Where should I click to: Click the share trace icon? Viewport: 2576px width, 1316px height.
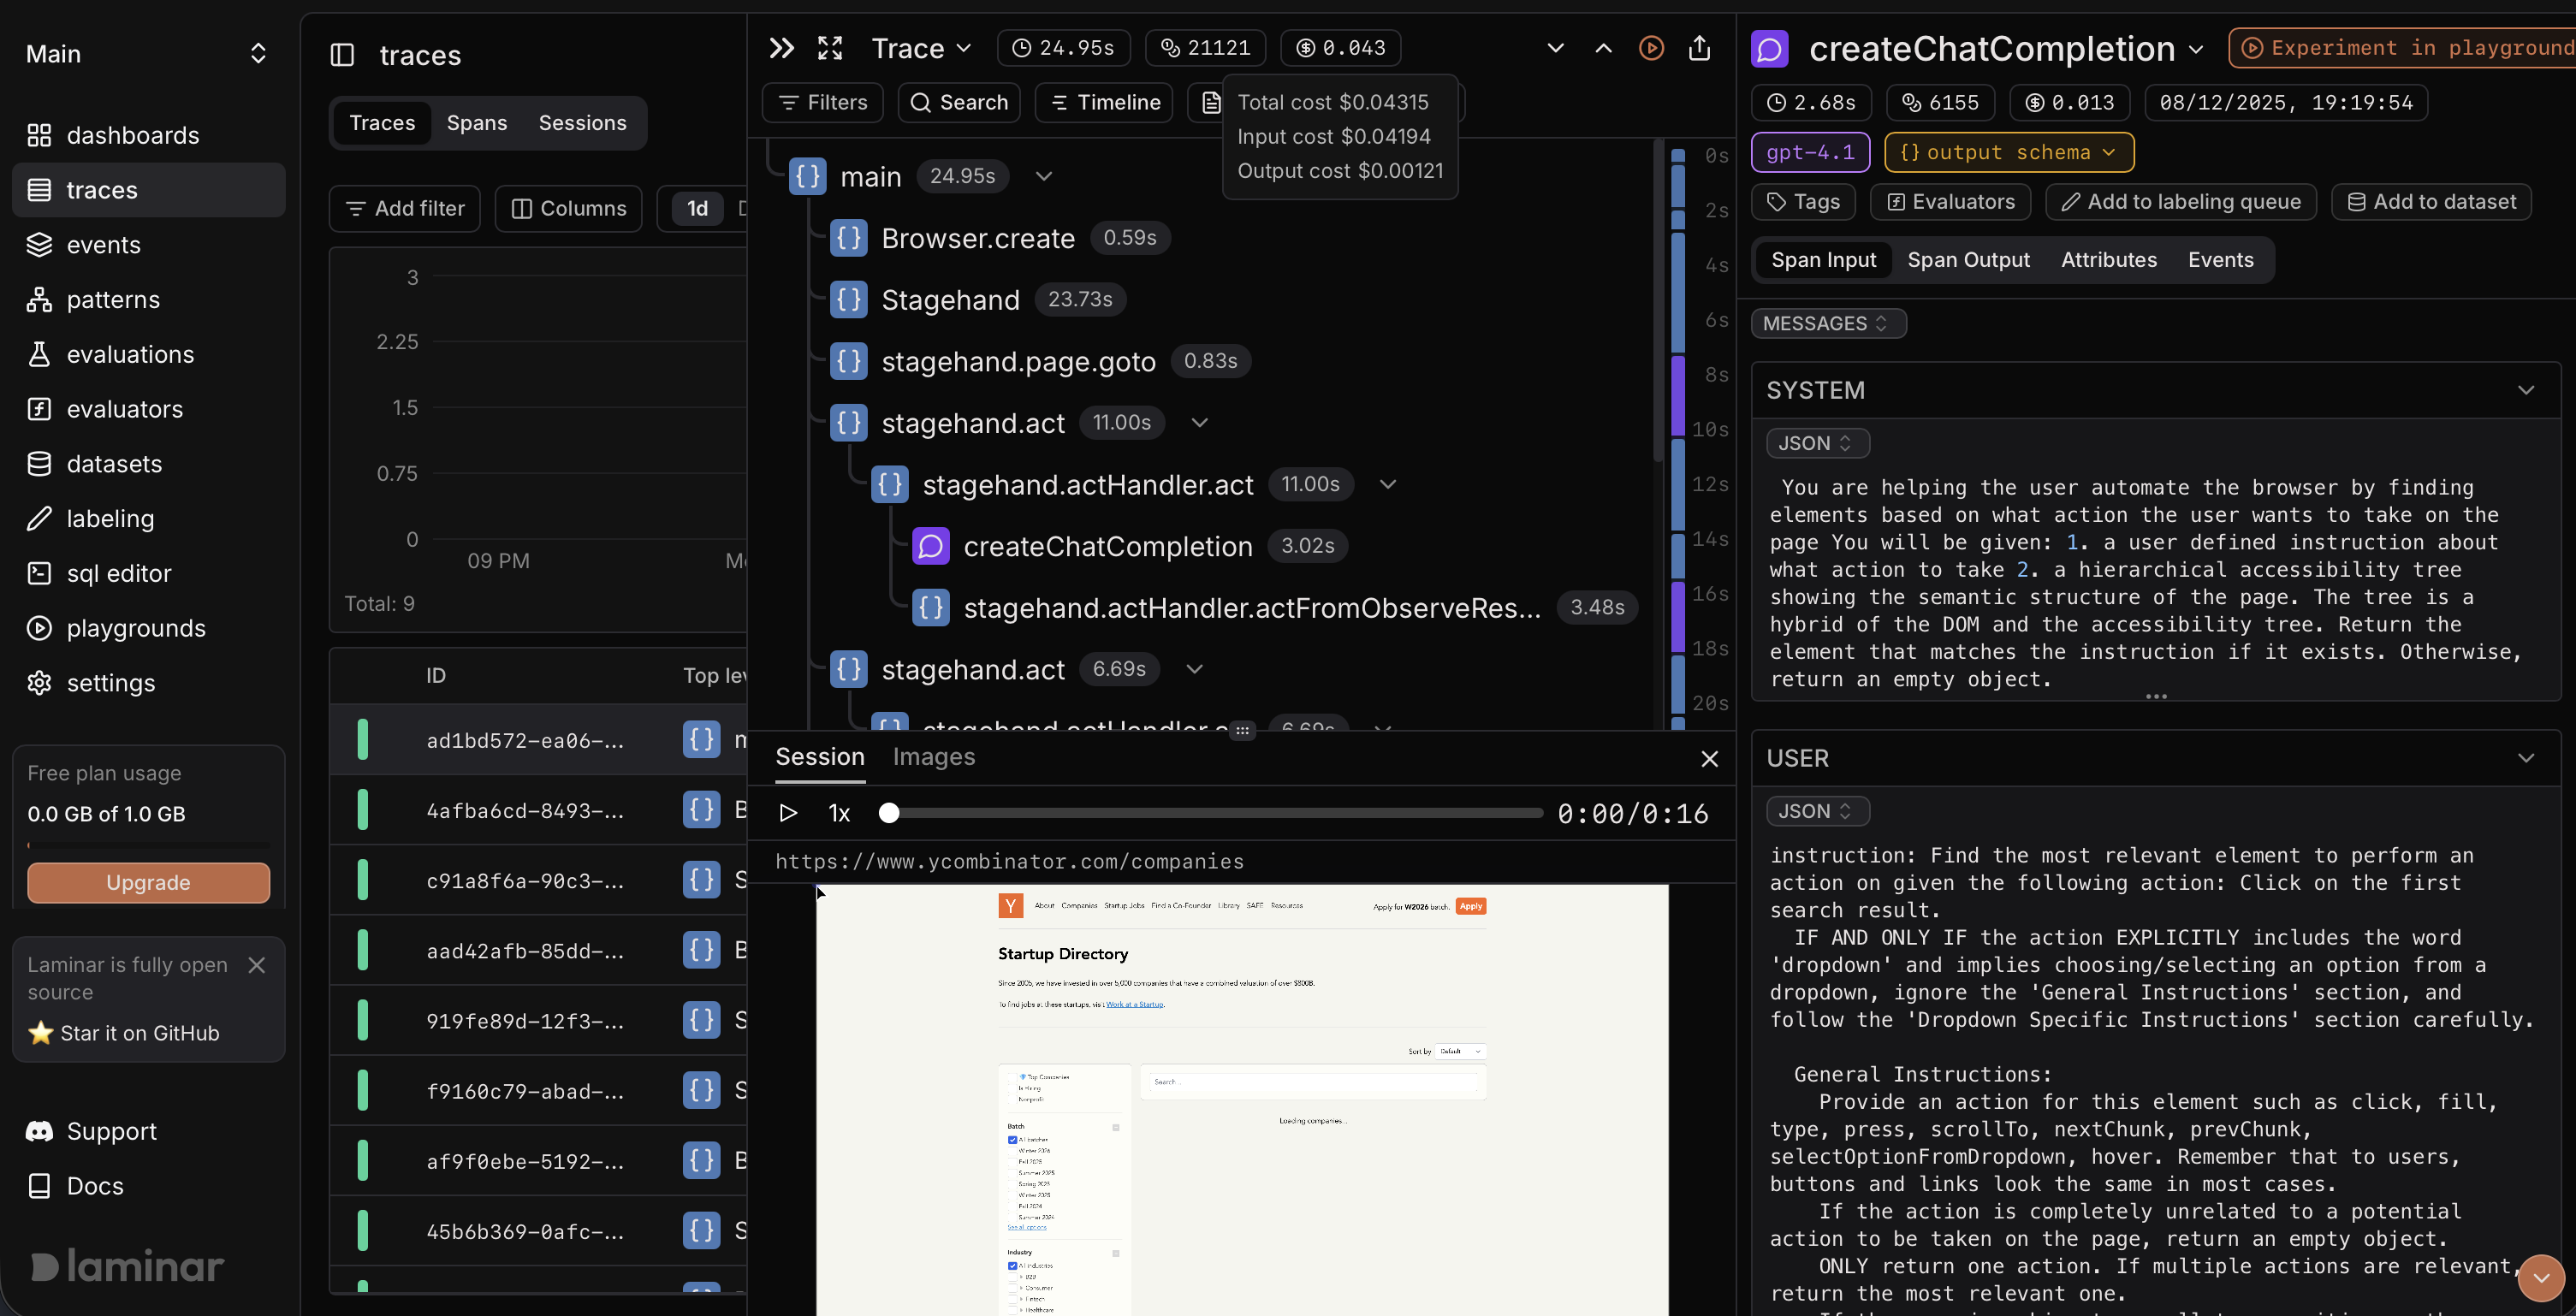pyautogui.click(x=1699, y=48)
